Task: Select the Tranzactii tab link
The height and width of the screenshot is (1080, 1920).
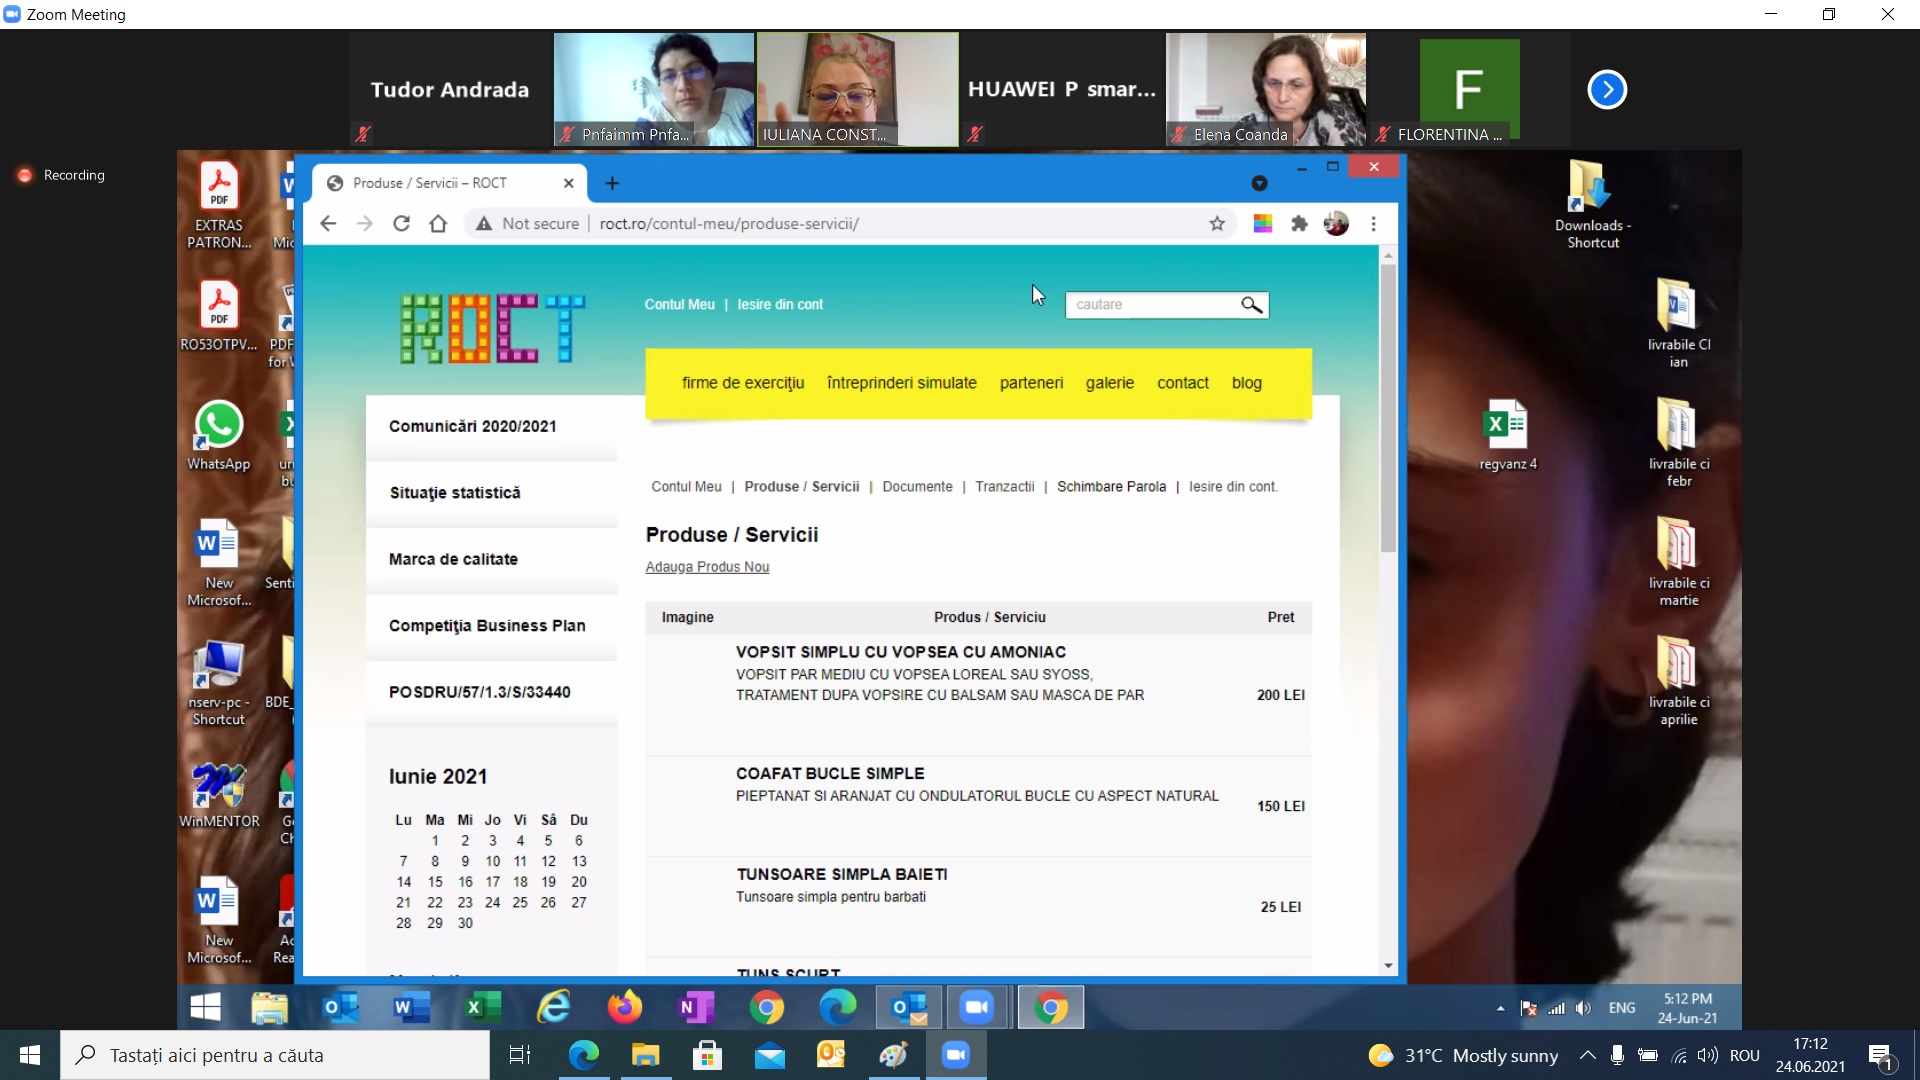Action: tap(1004, 487)
